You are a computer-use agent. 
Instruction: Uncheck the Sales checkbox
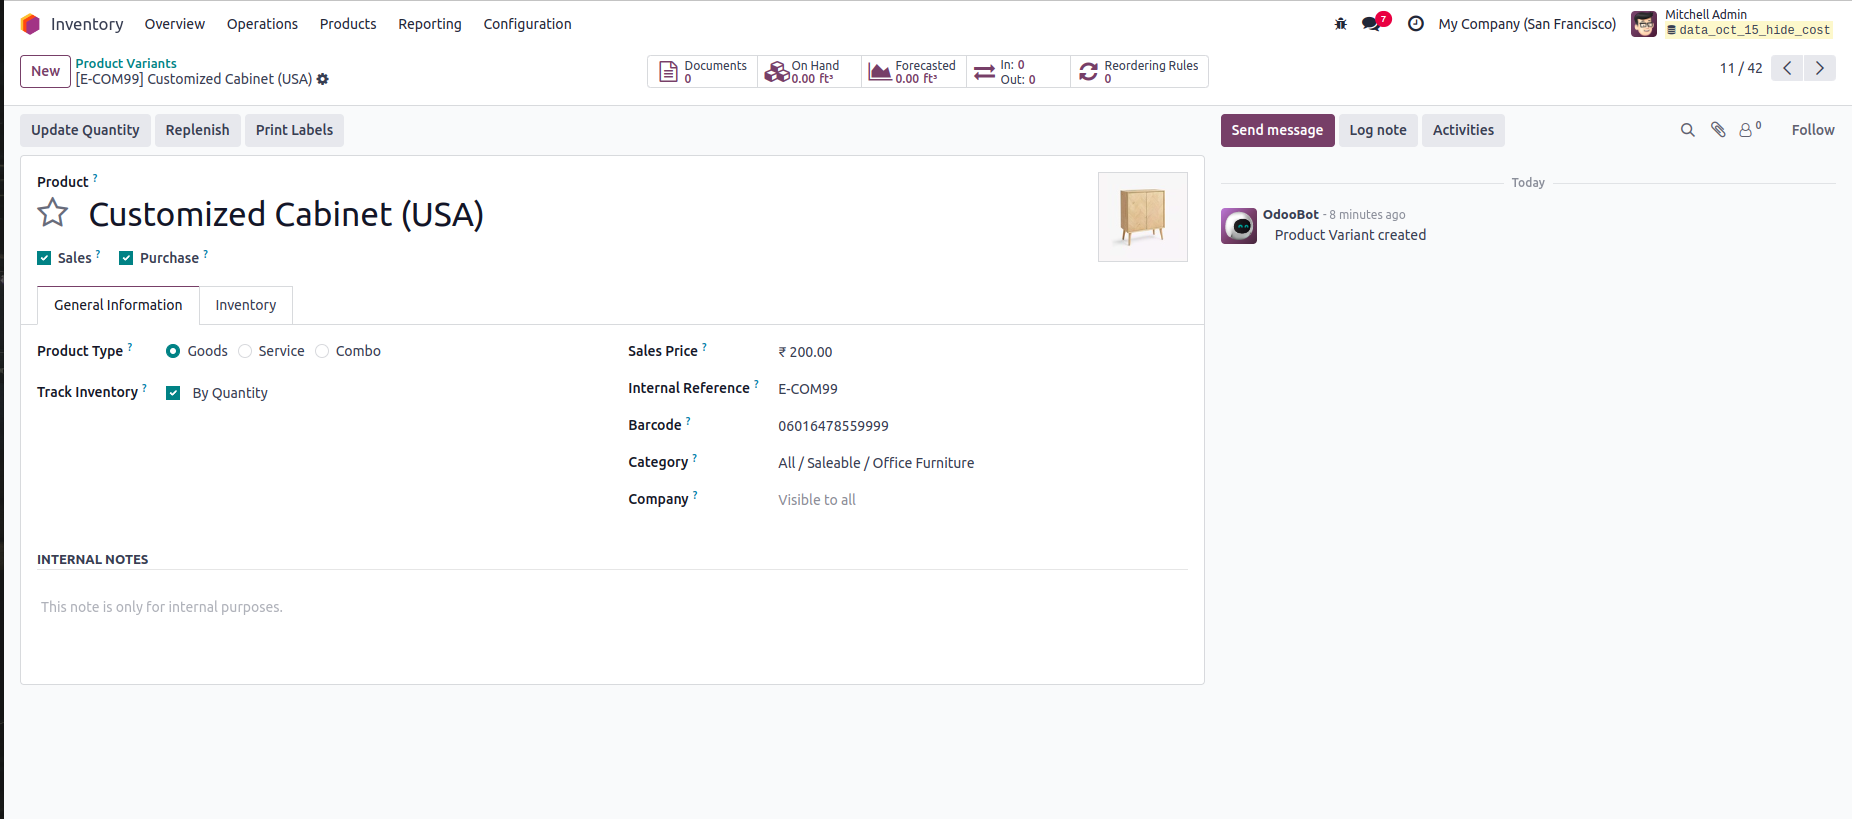tap(44, 258)
